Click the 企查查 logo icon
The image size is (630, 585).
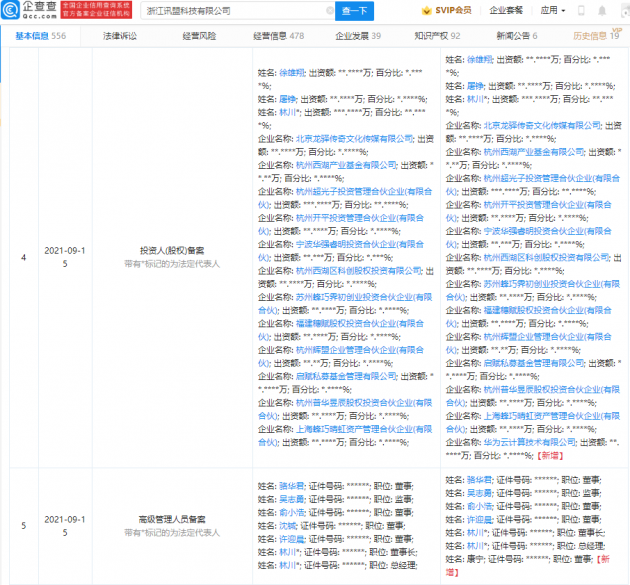(16, 11)
